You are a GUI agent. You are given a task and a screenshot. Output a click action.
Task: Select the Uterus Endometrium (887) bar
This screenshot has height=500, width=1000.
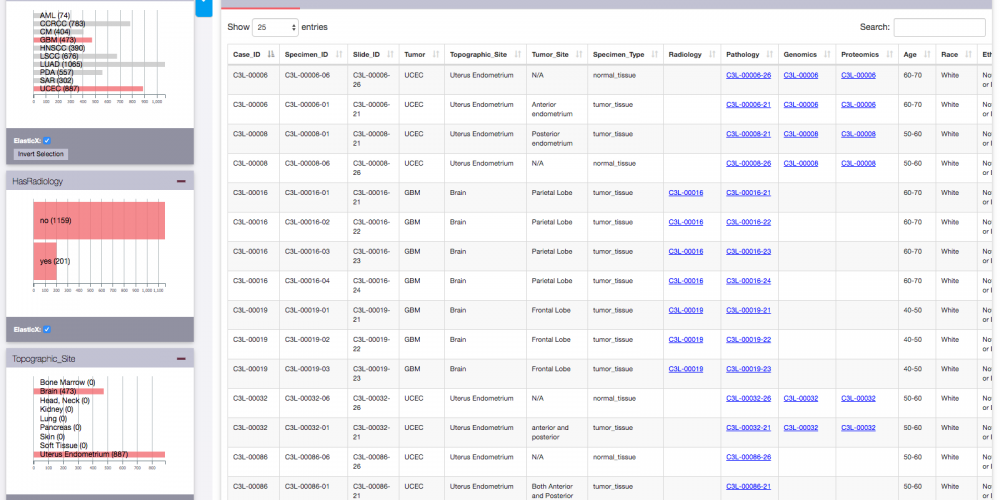(99, 455)
